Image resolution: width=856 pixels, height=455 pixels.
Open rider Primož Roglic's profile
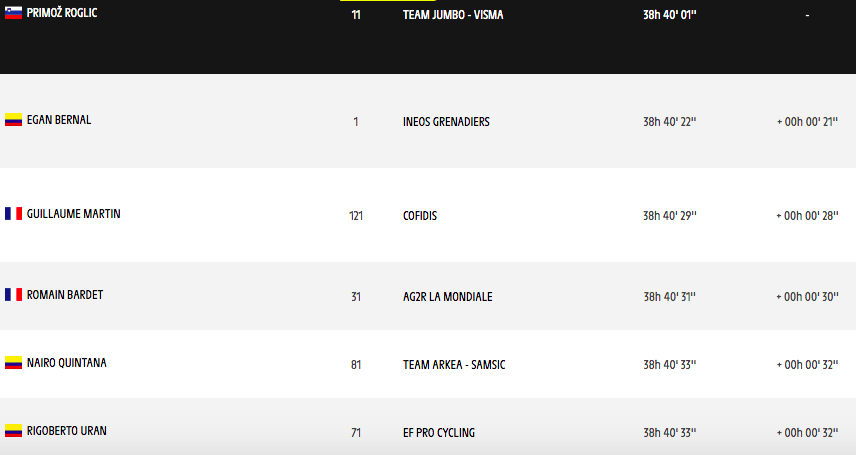pos(62,13)
